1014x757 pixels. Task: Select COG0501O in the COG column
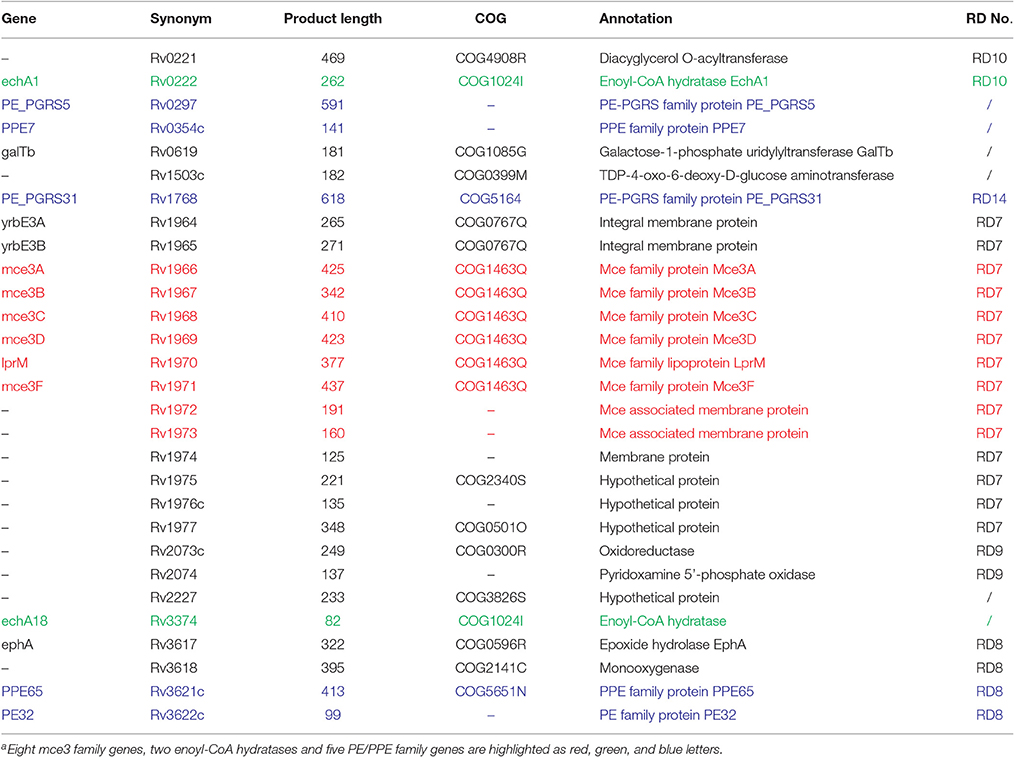click(x=490, y=528)
